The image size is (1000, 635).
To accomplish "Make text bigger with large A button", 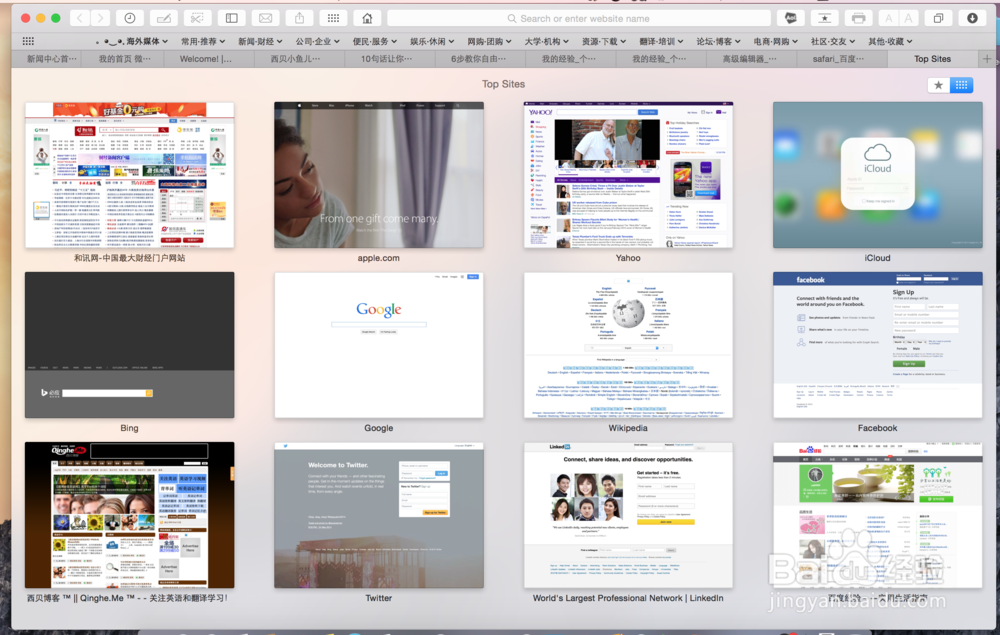I will pos(908,18).
